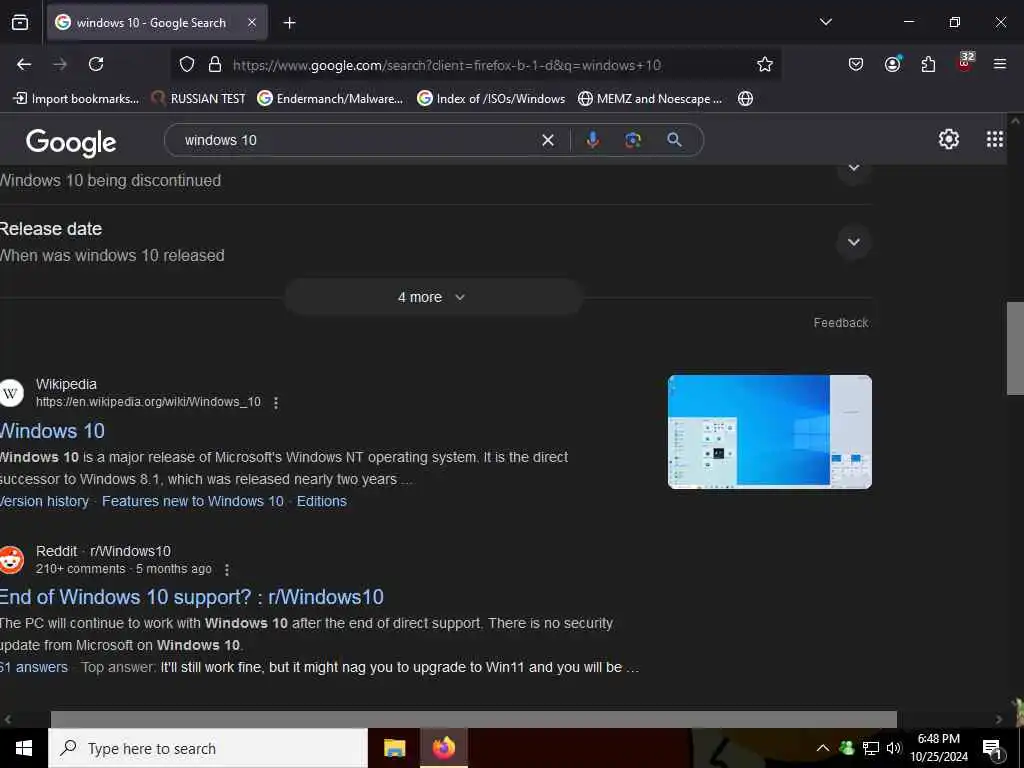This screenshot has width=1024, height=768.
Task: Open a new browser tab
Action: pos(289,23)
